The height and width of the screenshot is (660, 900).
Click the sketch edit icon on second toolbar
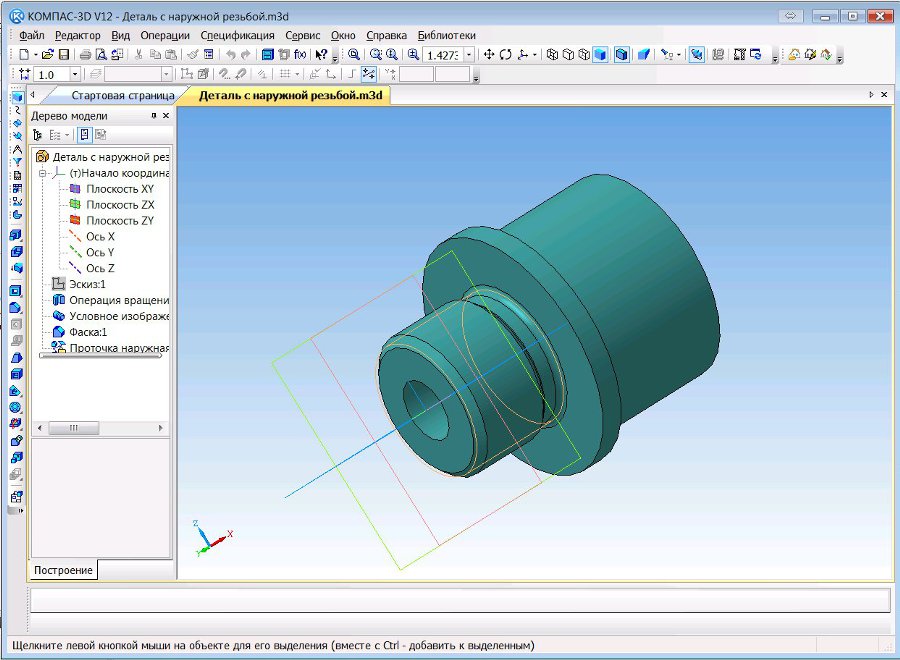187,74
